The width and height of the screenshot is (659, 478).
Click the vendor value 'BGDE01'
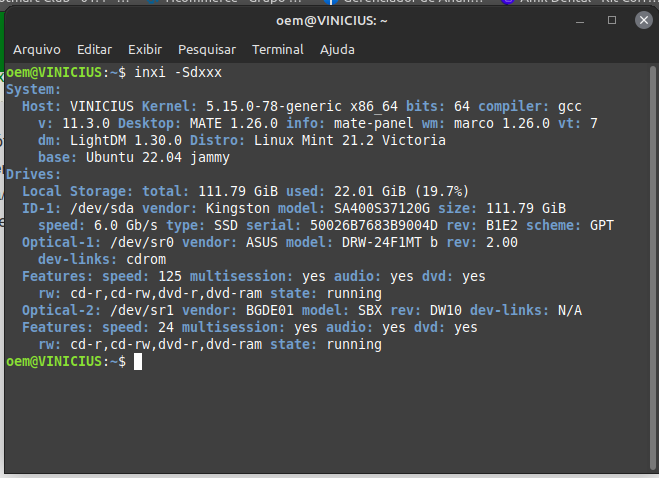(270, 311)
